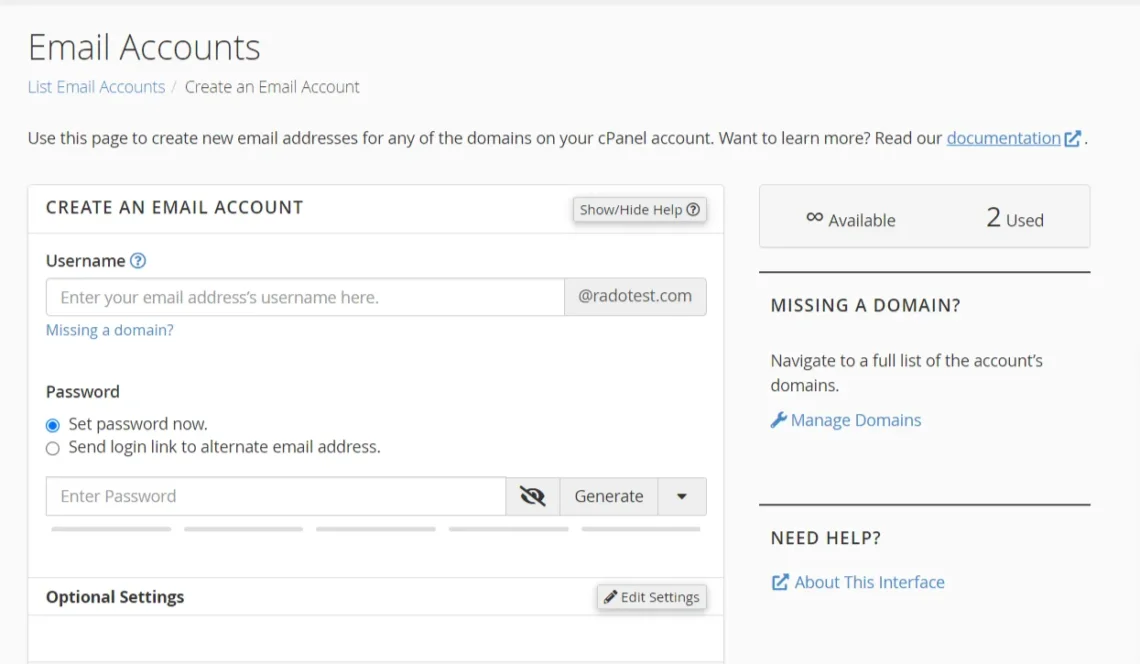
Task: Open Manage Domains
Action: (854, 420)
